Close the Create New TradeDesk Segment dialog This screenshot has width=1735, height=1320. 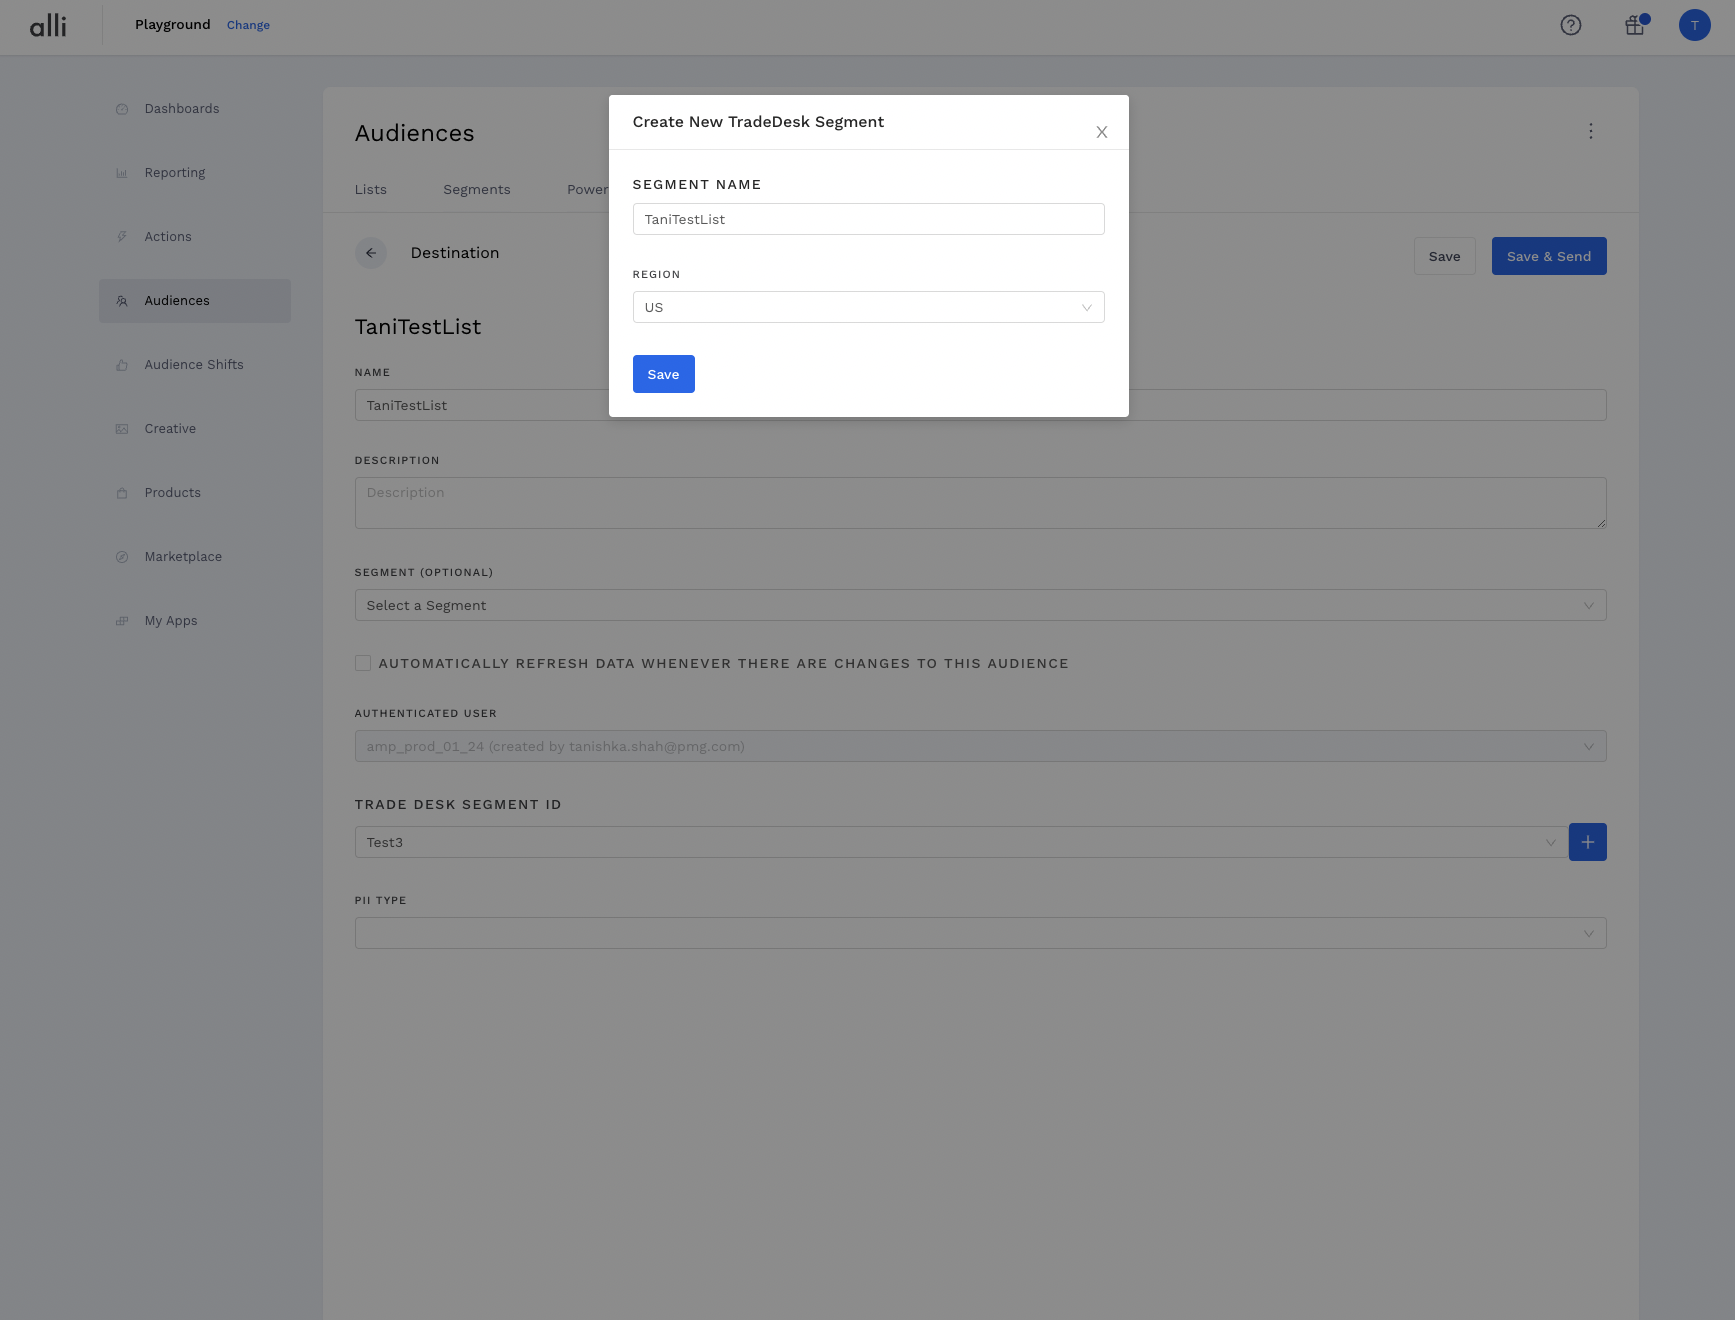[x=1101, y=132]
